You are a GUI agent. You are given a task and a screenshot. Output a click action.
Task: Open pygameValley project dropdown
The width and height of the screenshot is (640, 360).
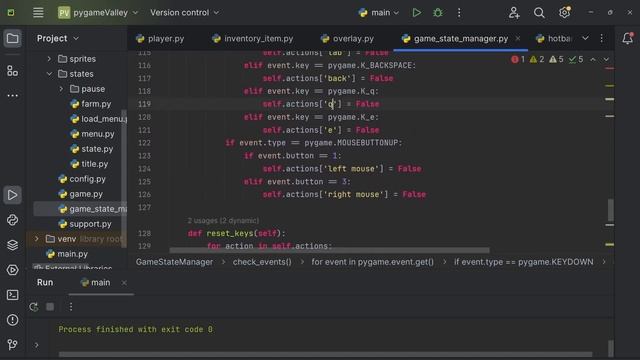point(98,13)
